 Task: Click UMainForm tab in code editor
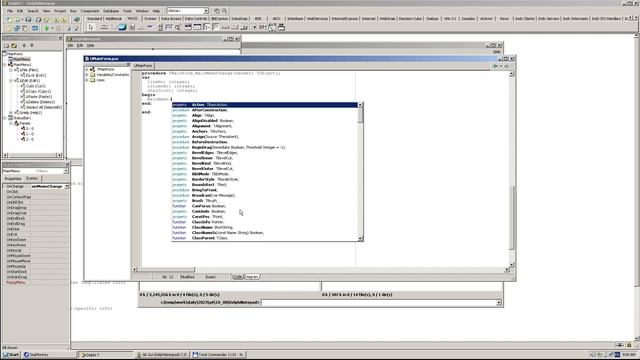(143, 66)
